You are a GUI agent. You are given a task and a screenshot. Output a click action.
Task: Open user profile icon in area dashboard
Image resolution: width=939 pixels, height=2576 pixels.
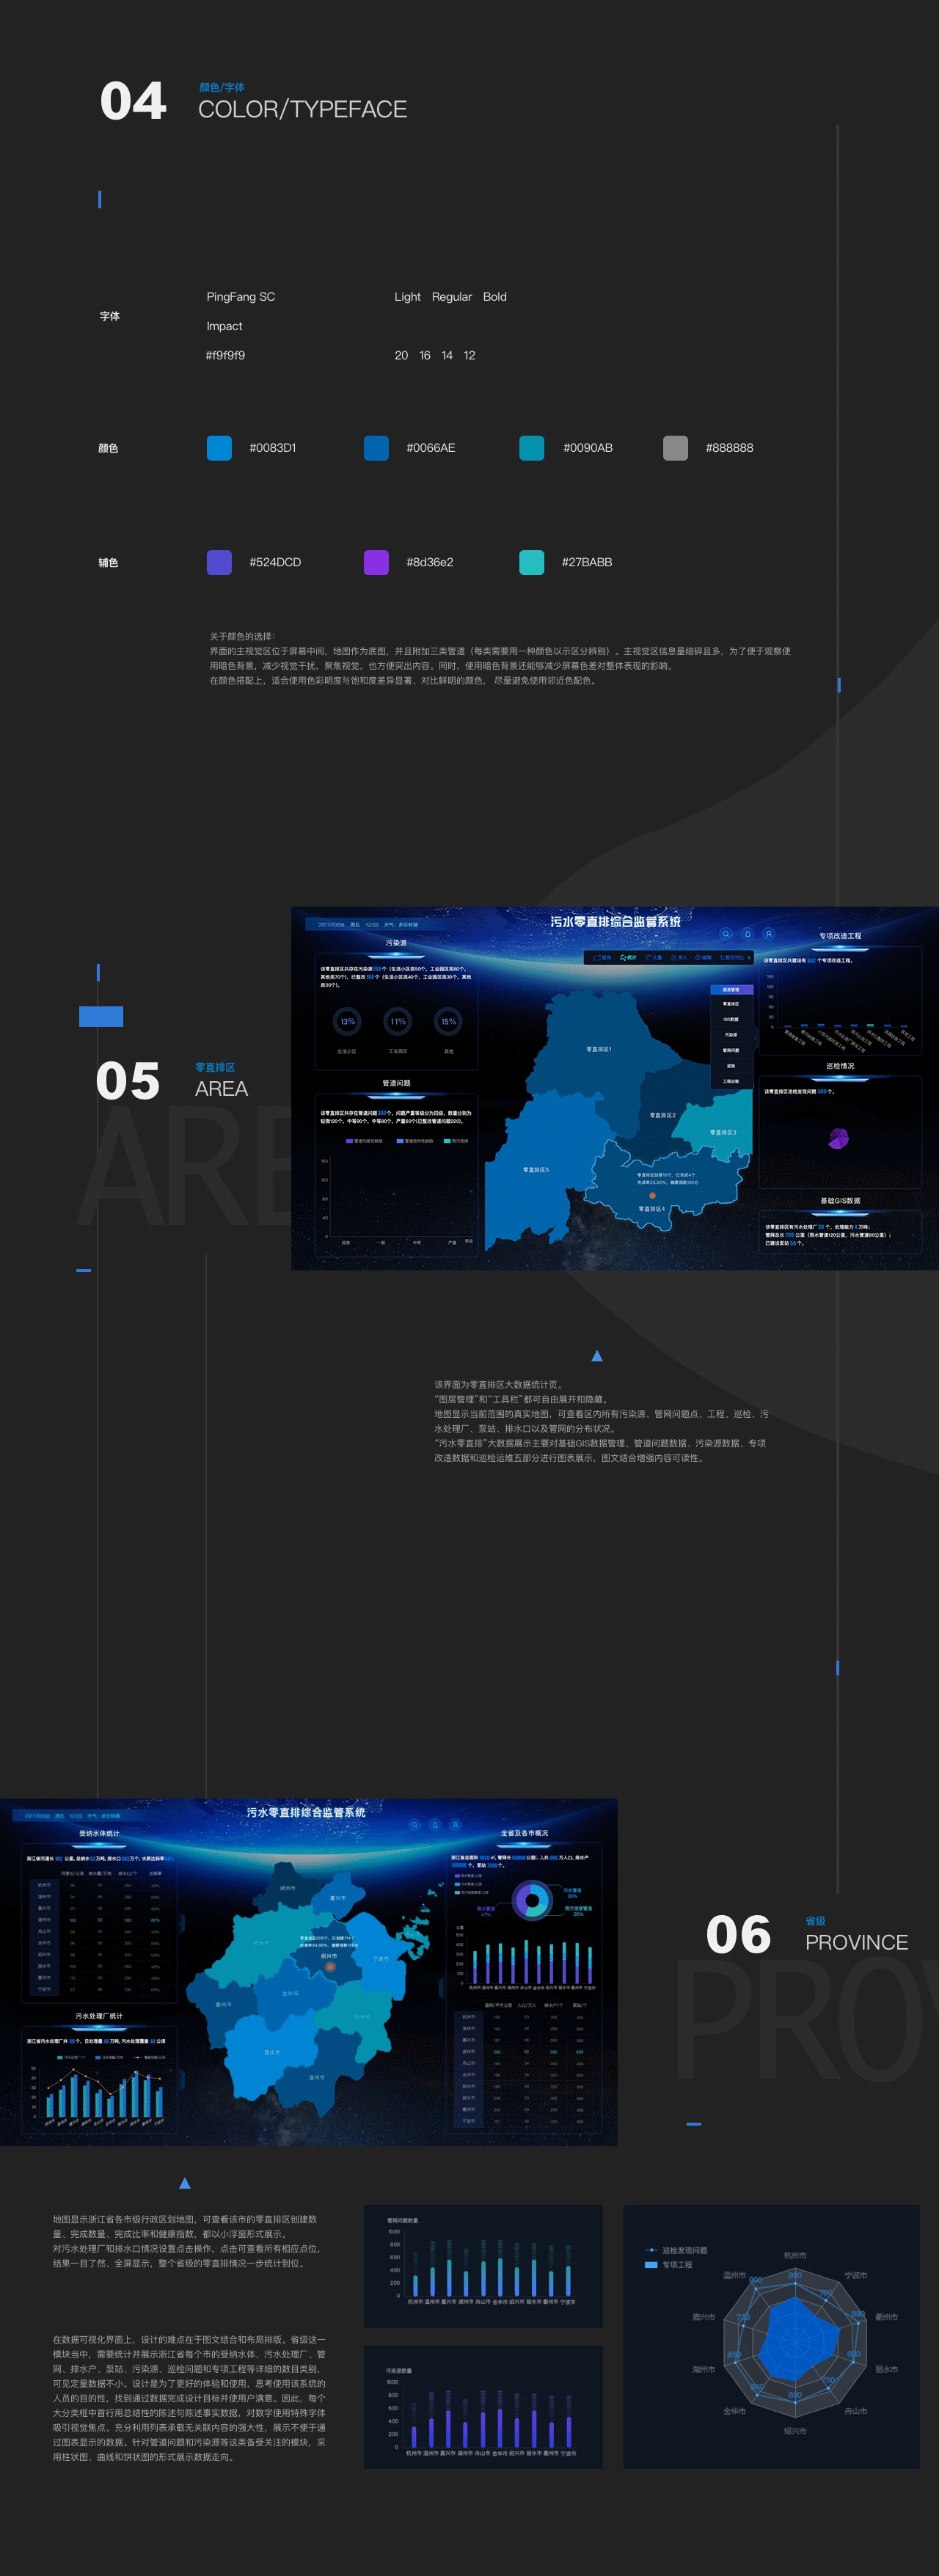(769, 934)
